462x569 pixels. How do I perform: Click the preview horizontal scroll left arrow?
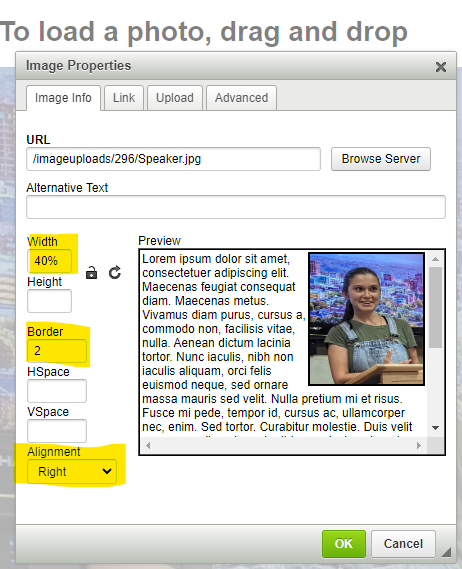148,445
